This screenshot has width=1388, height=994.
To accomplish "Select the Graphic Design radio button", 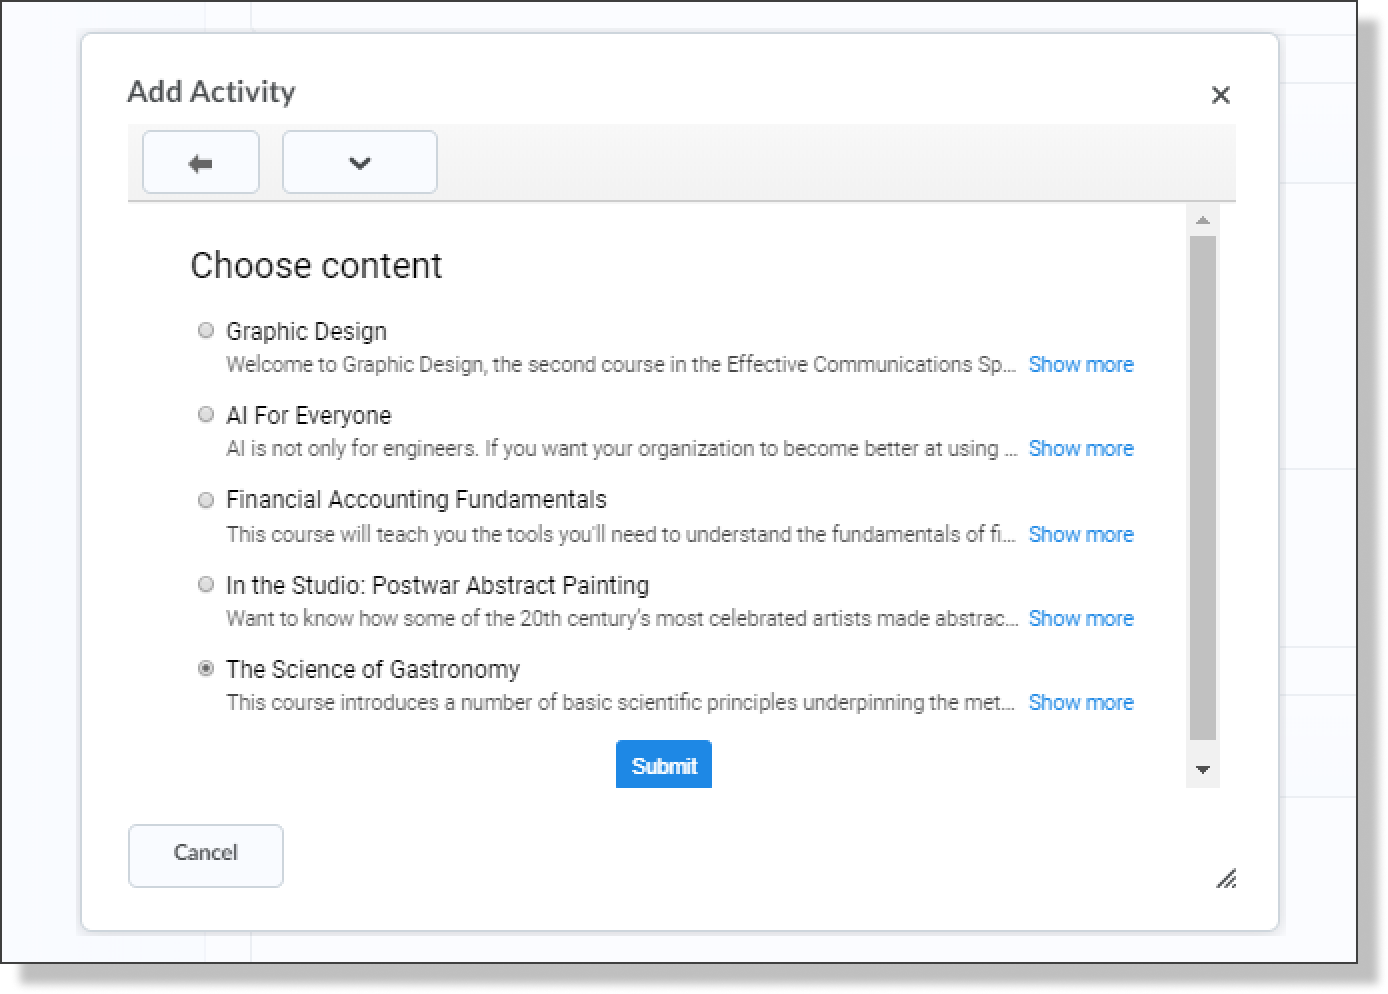I will (x=206, y=330).
